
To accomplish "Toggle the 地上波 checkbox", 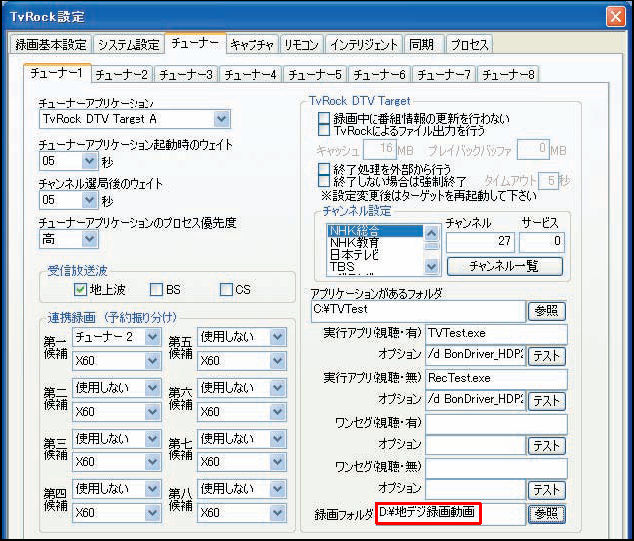I will point(80,290).
